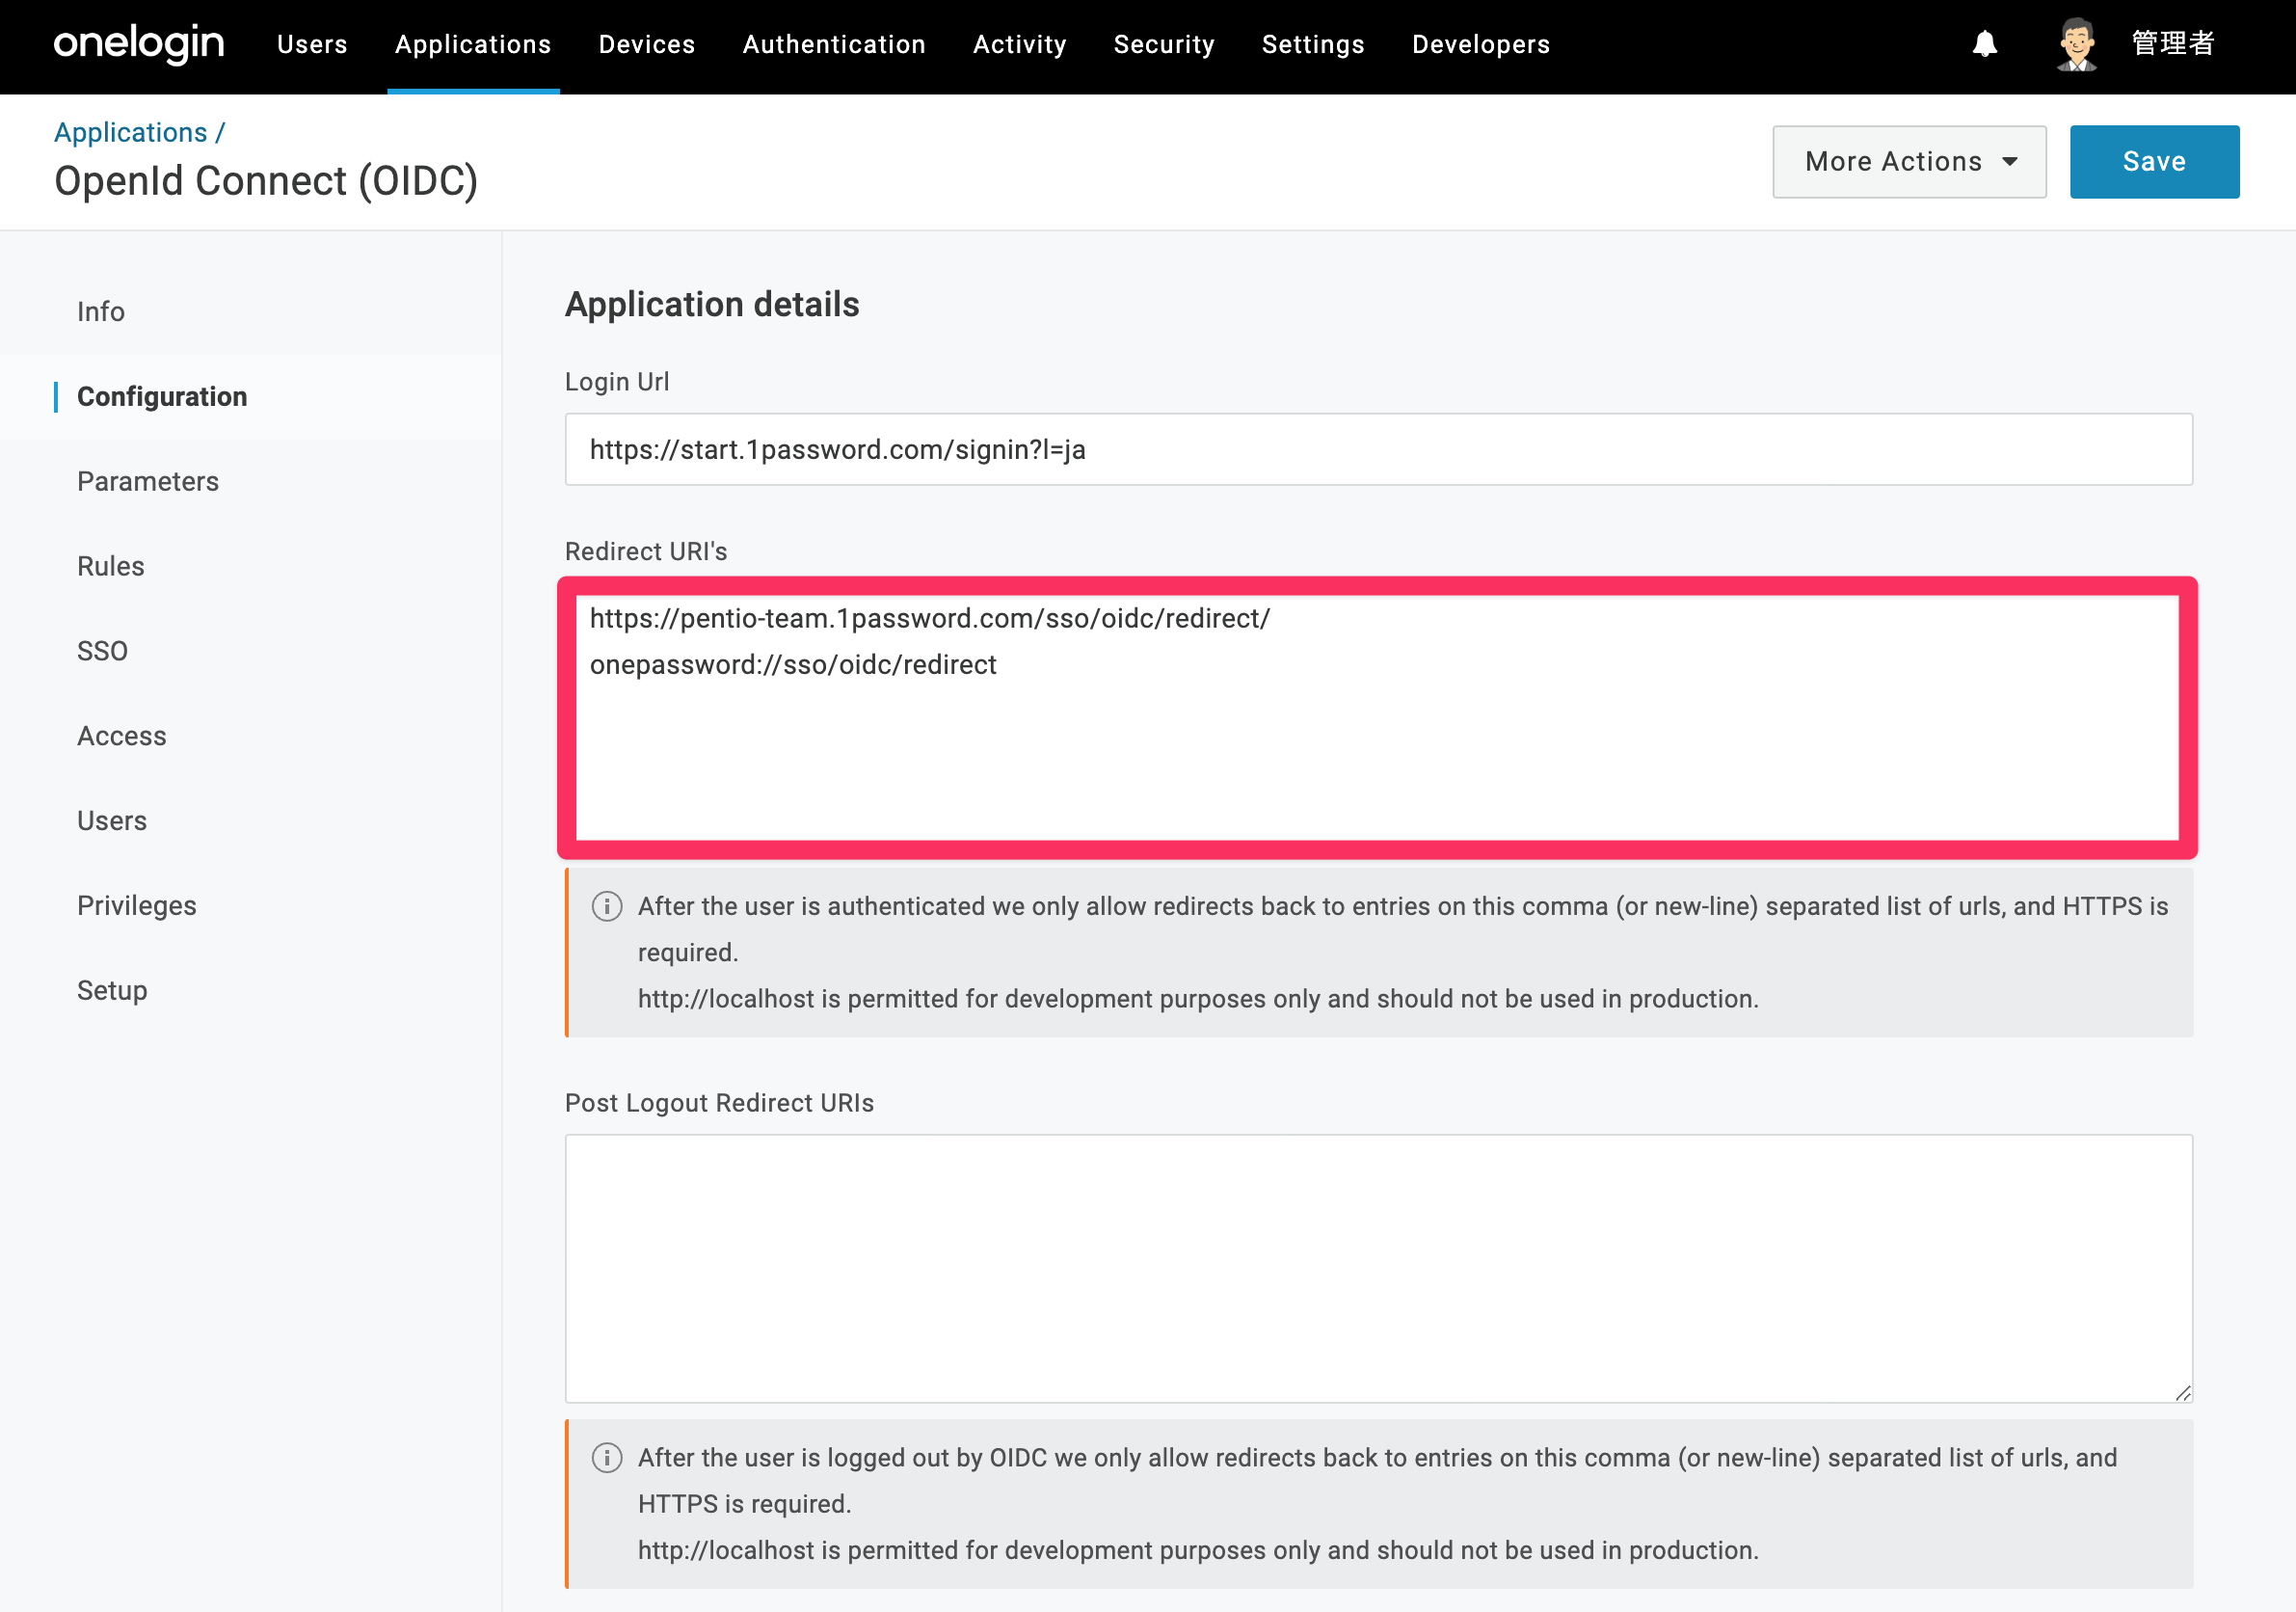Open the Users sidebar tab
2296x1612 pixels.
click(x=250, y=821)
